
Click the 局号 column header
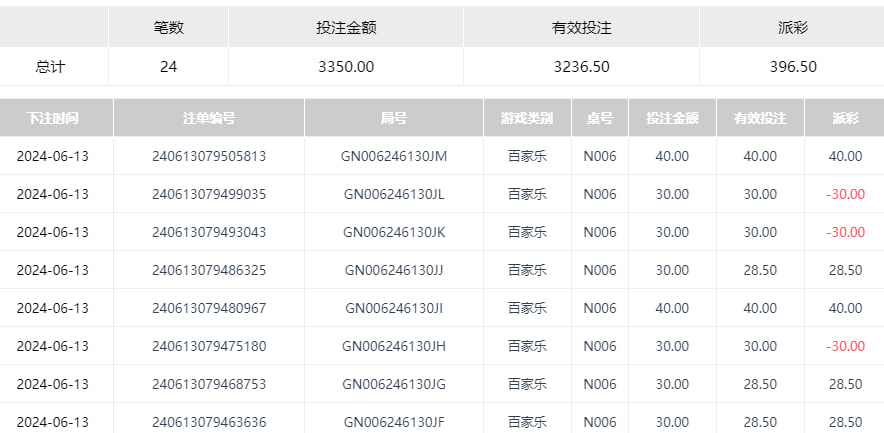394,118
